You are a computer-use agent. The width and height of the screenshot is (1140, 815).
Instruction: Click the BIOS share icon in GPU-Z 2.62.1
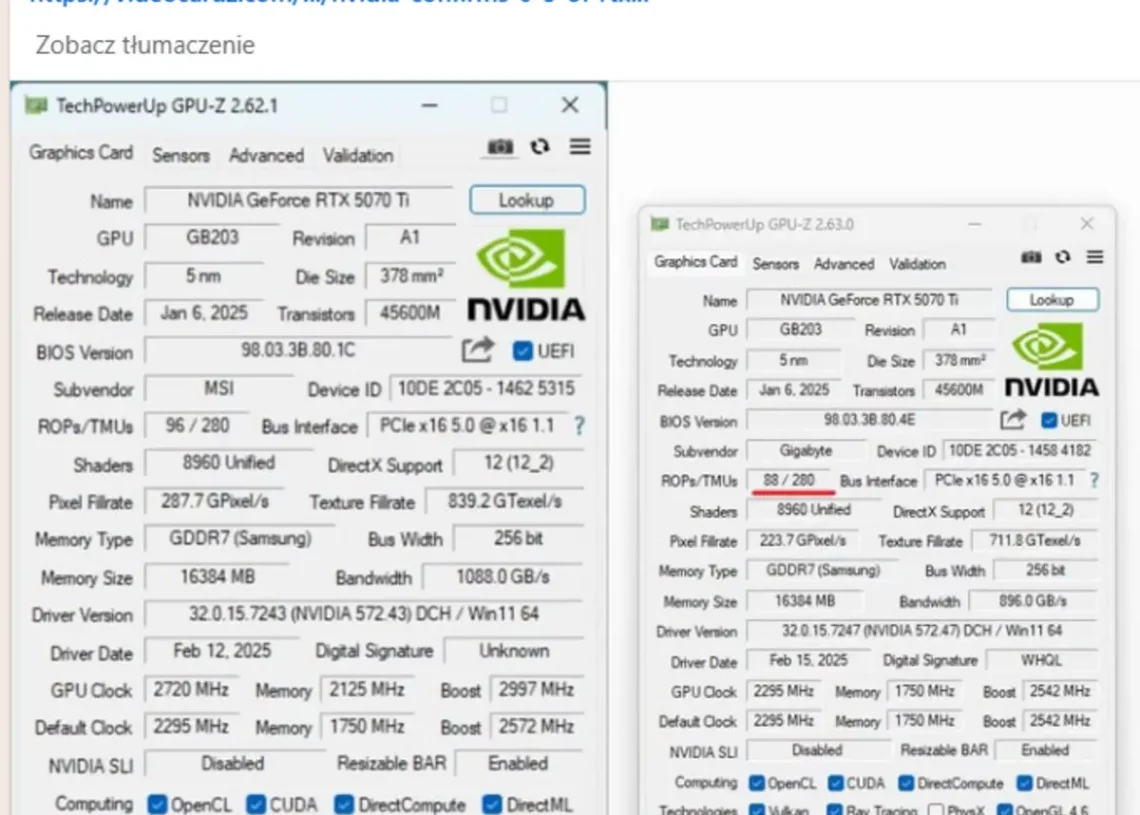tap(478, 350)
